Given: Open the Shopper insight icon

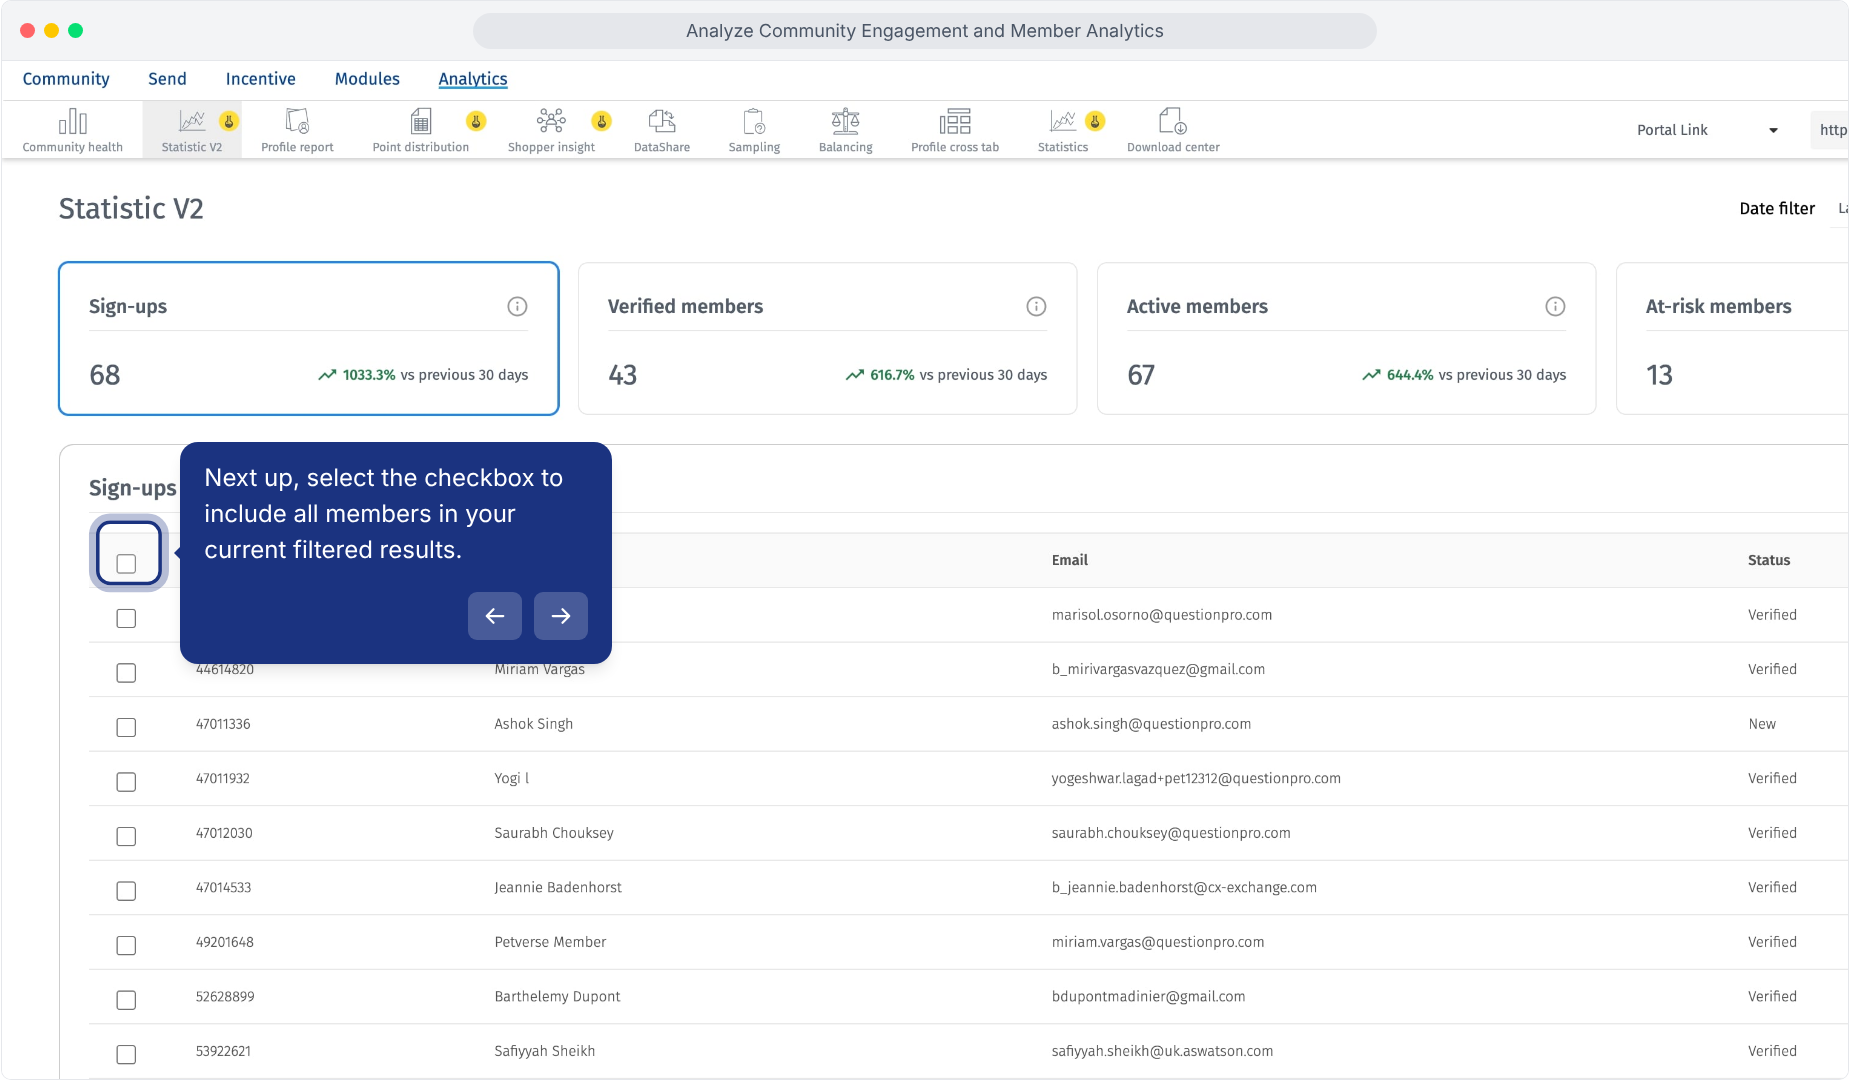Looking at the screenshot, I should coord(551,121).
